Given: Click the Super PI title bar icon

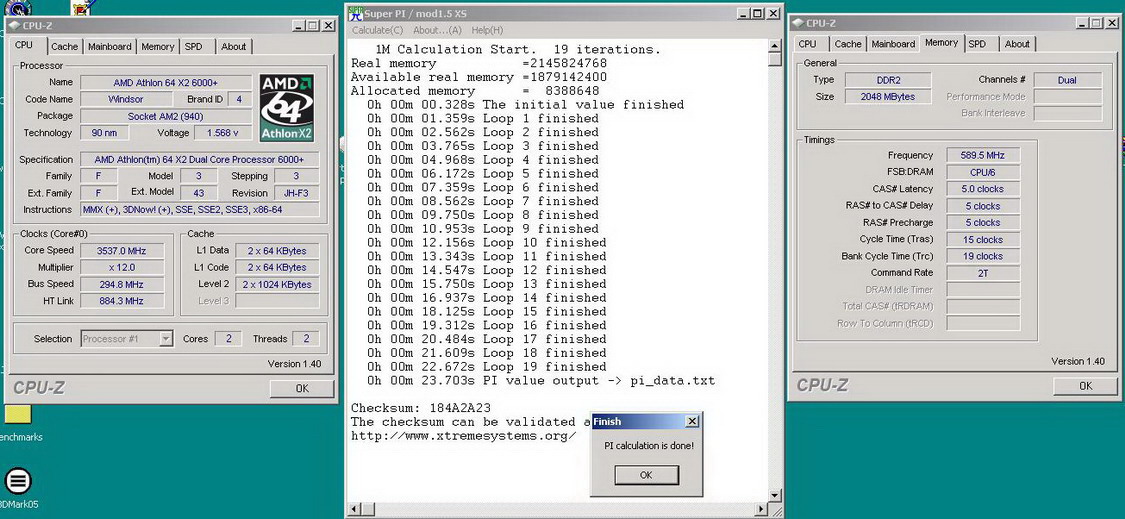Looking at the screenshot, I should [x=355, y=13].
